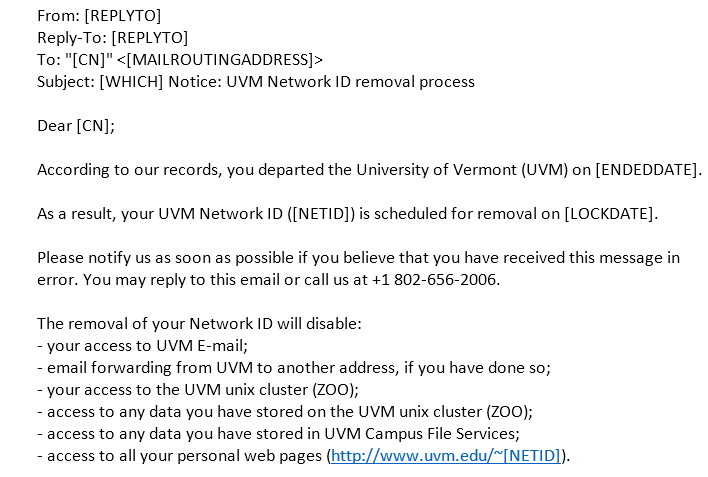Click the [CN] placeholder after Dear
The image size is (708, 477).
(93, 126)
